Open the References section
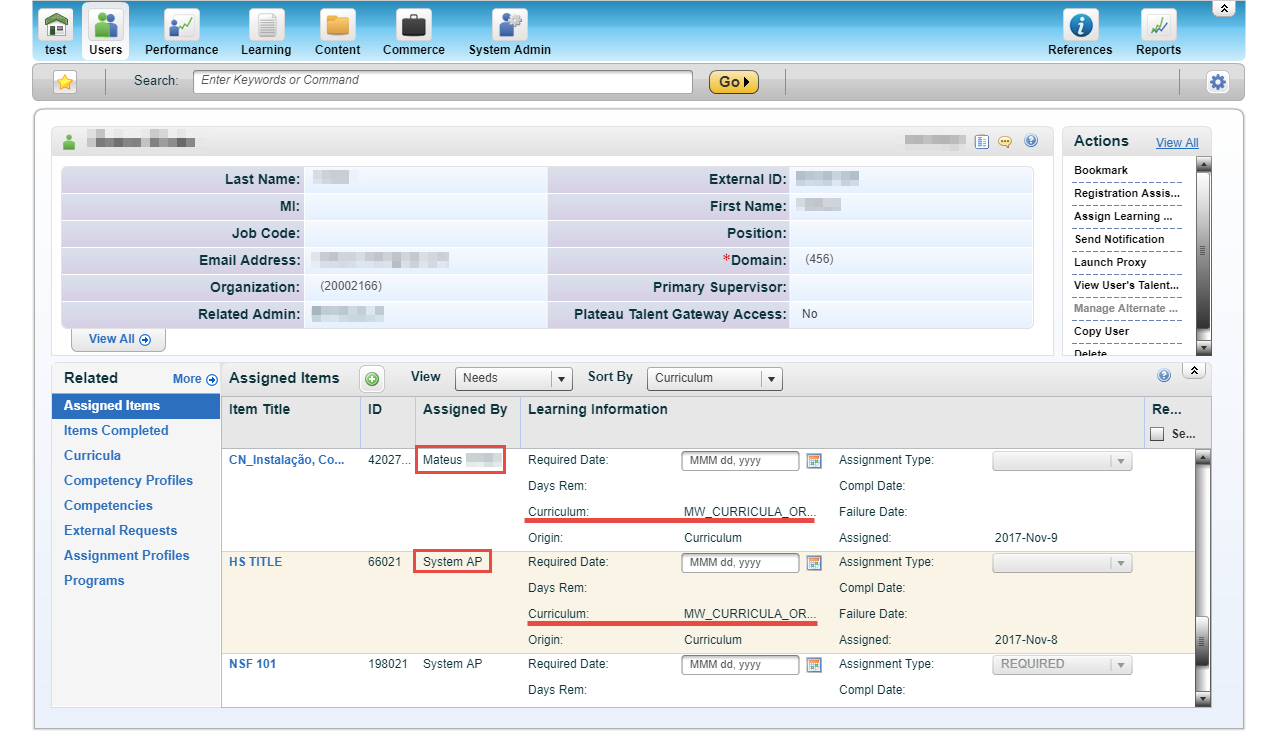This screenshot has width=1277, height=736. point(1080,31)
